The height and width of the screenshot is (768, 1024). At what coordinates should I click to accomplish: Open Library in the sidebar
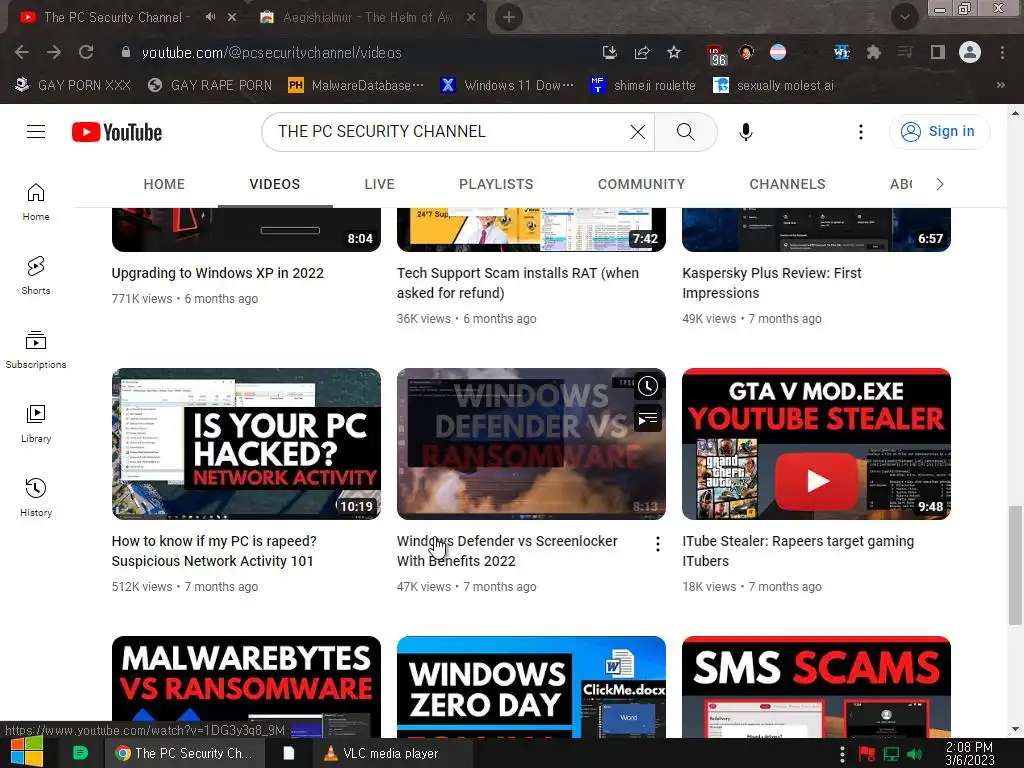[x=36, y=424]
